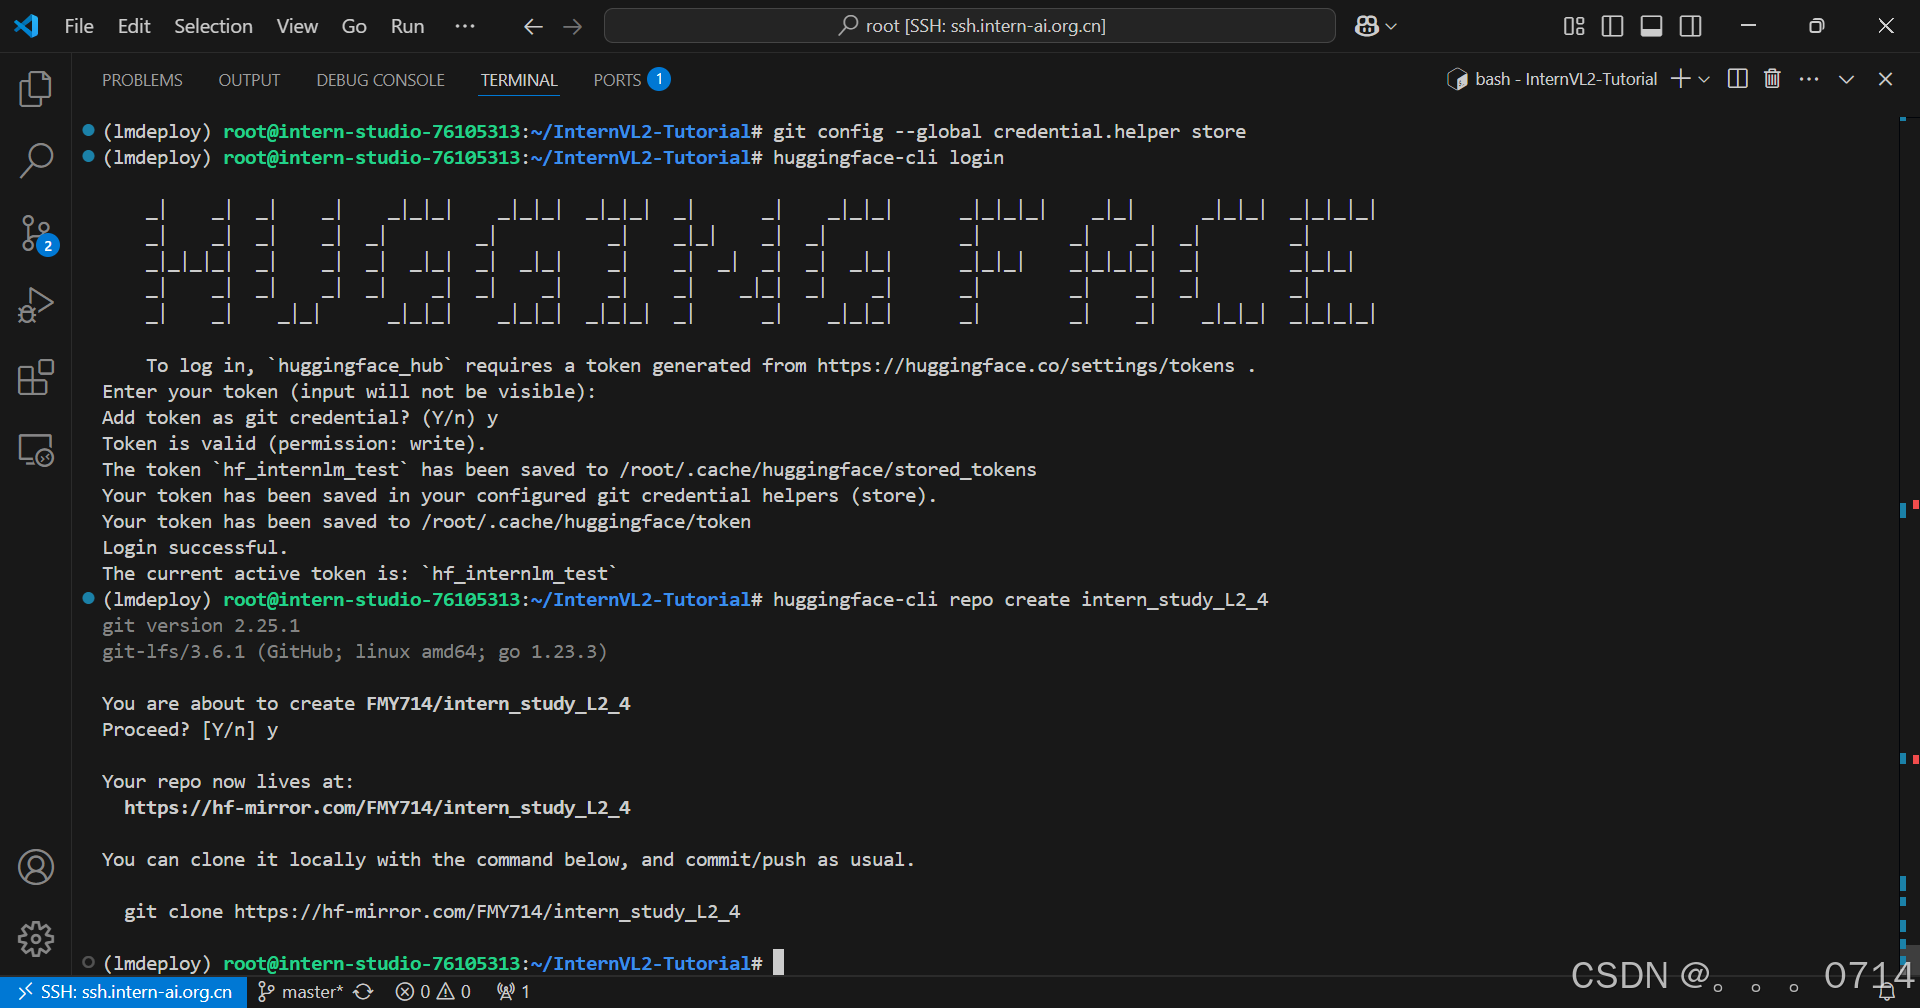Open the Explorer view in activity bar
The image size is (1920, 1008).
[36, 89]
